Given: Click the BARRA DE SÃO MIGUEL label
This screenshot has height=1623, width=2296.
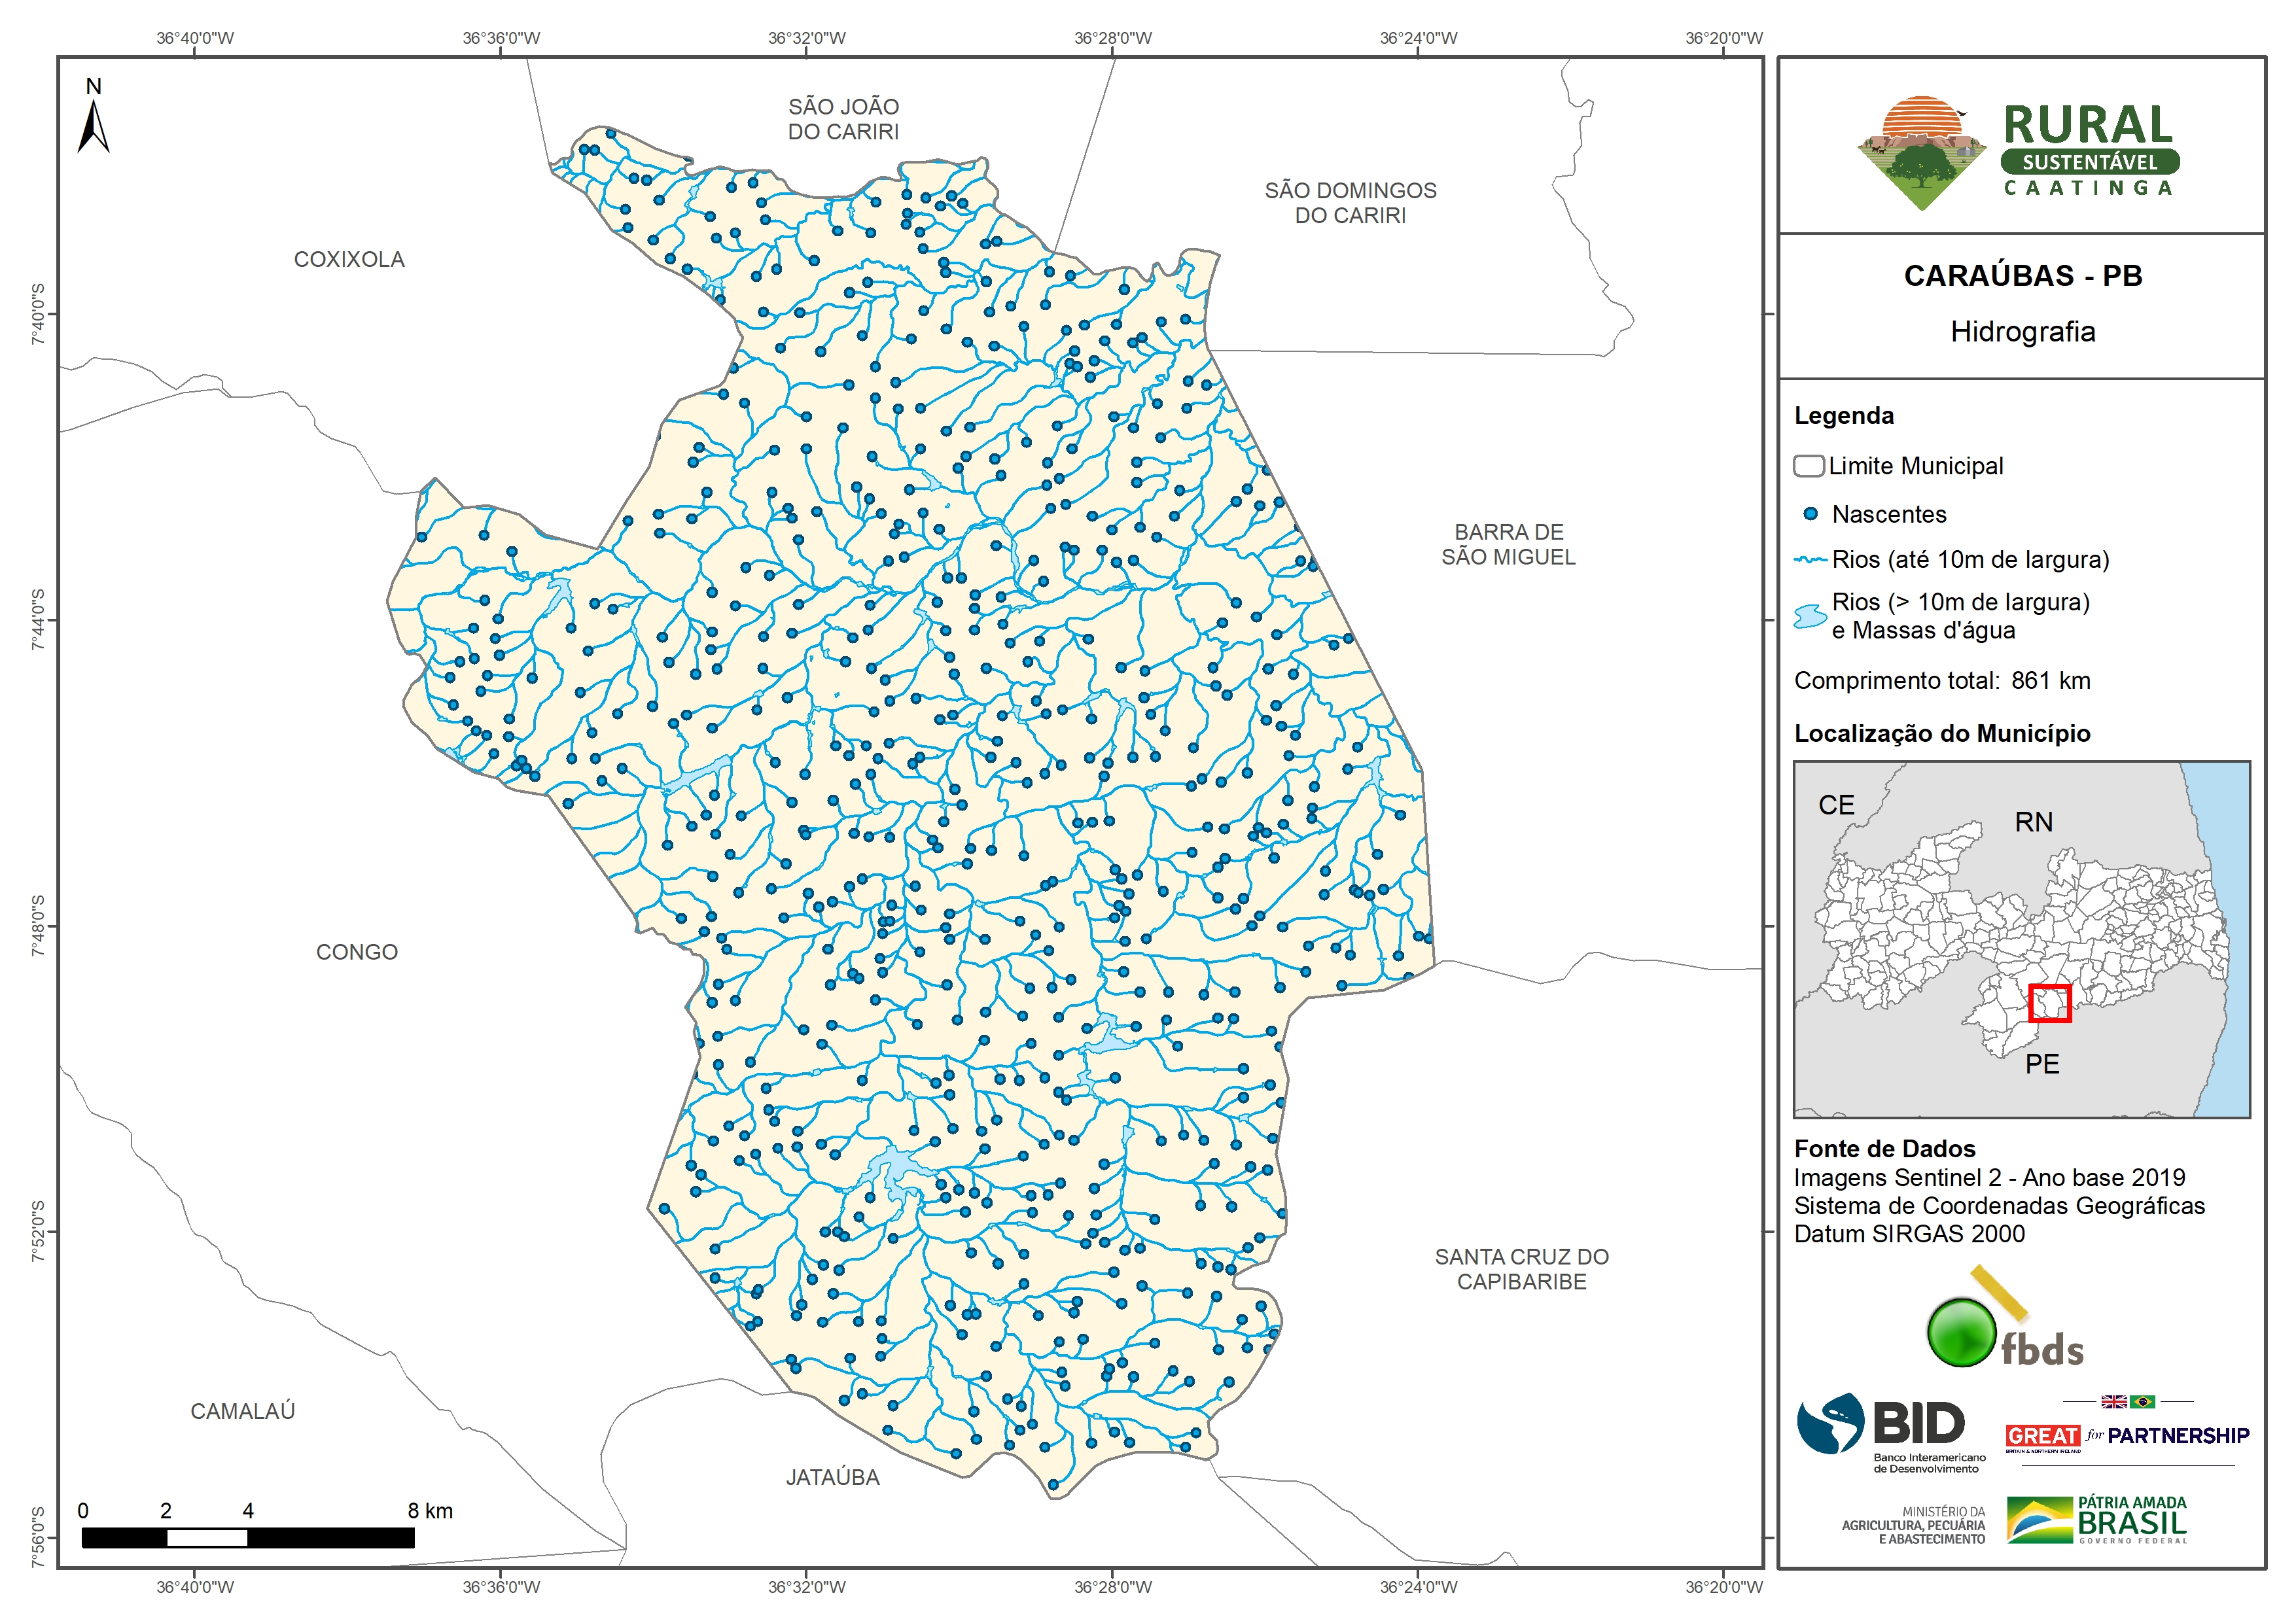Looking at the screenshot, I should click(x=1508, y=545).
